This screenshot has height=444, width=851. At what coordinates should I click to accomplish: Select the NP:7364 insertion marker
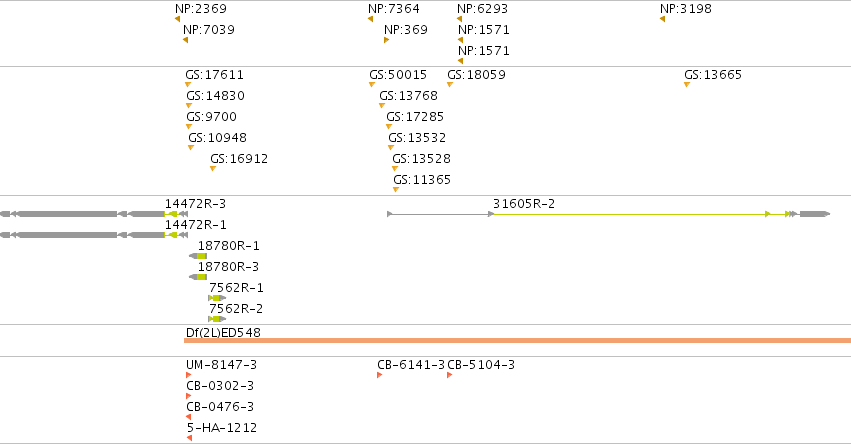click(370, 19)
